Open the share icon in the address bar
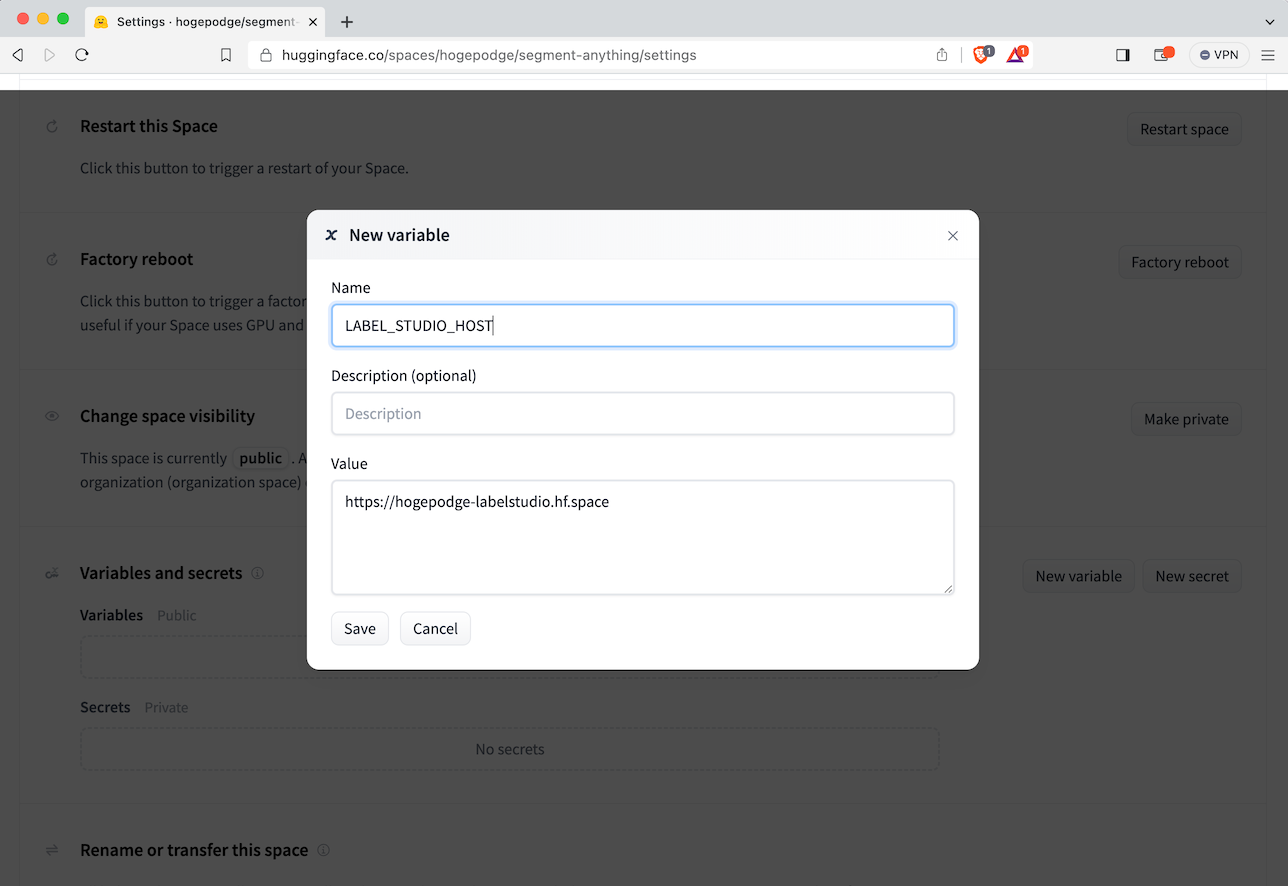1288x886 pixels. [x=941, y=55]
